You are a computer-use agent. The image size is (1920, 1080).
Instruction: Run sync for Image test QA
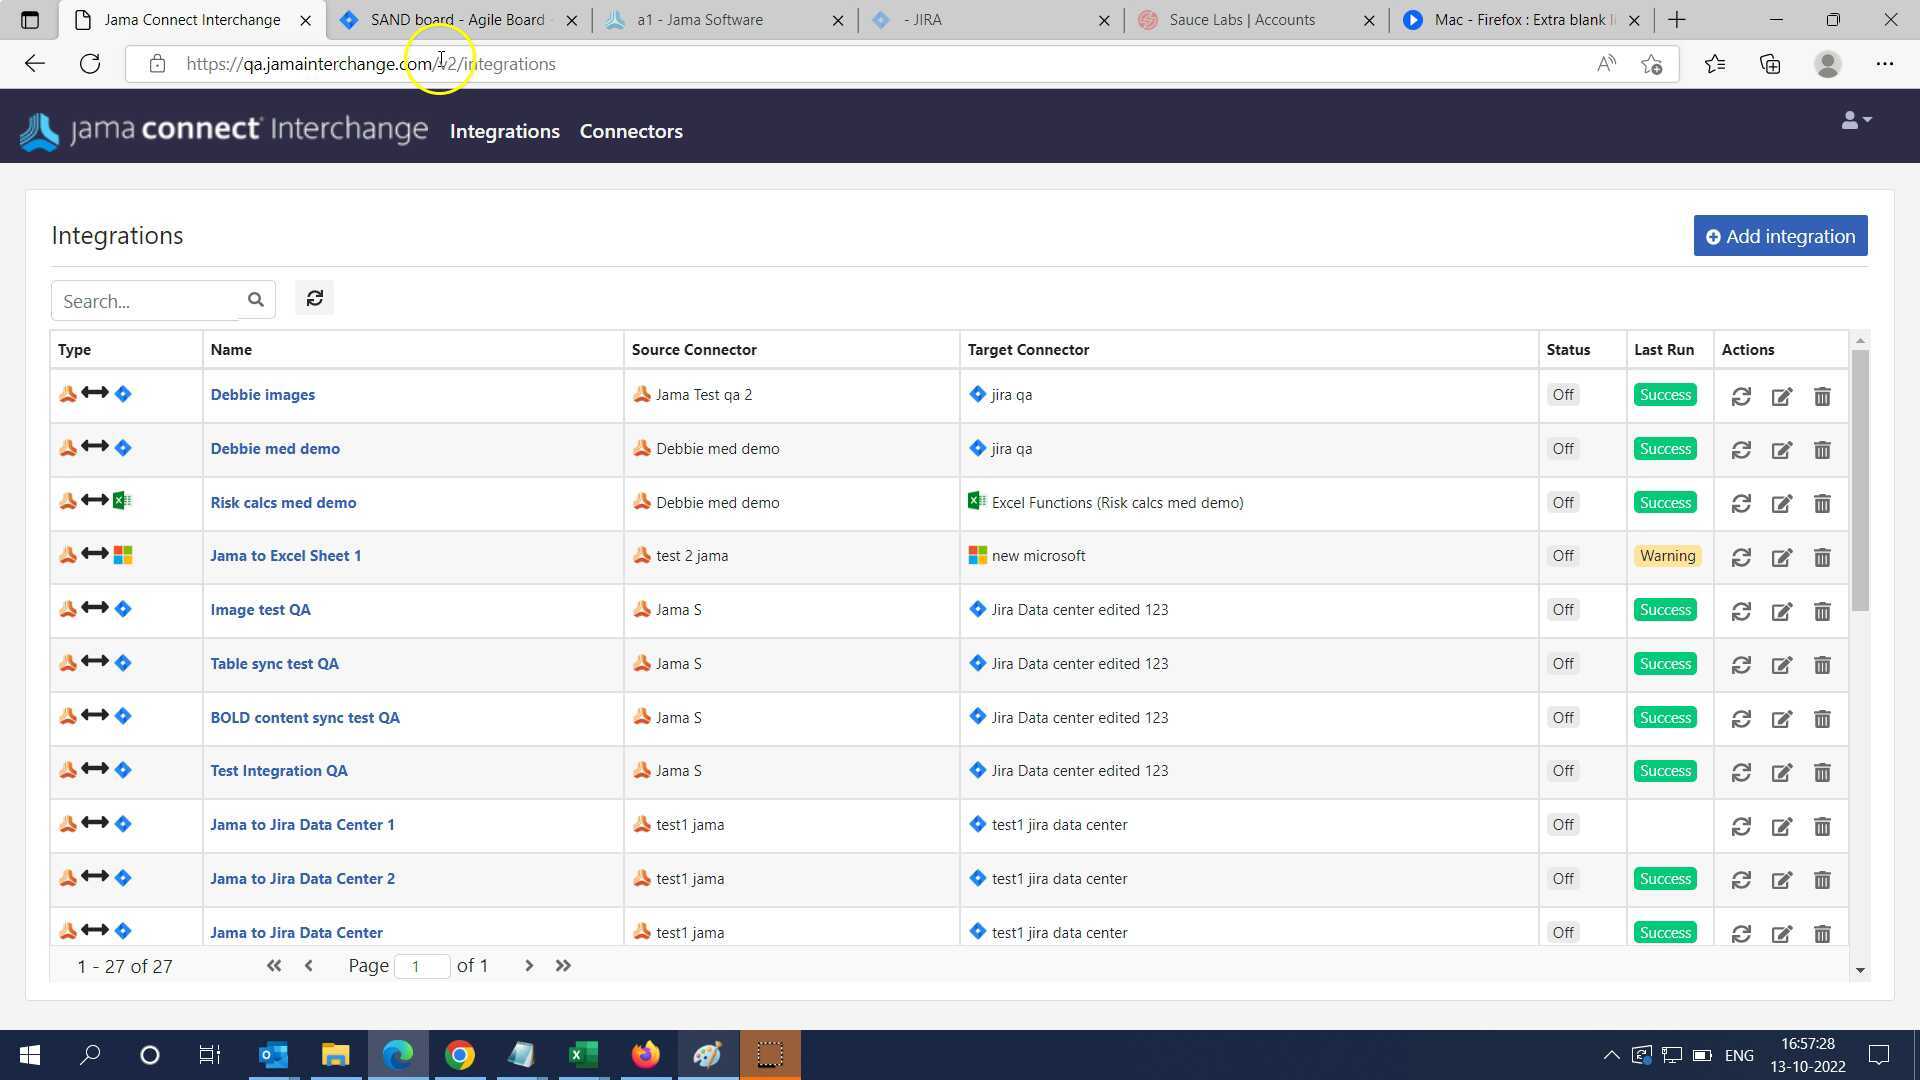click(x=1741, y=611)
